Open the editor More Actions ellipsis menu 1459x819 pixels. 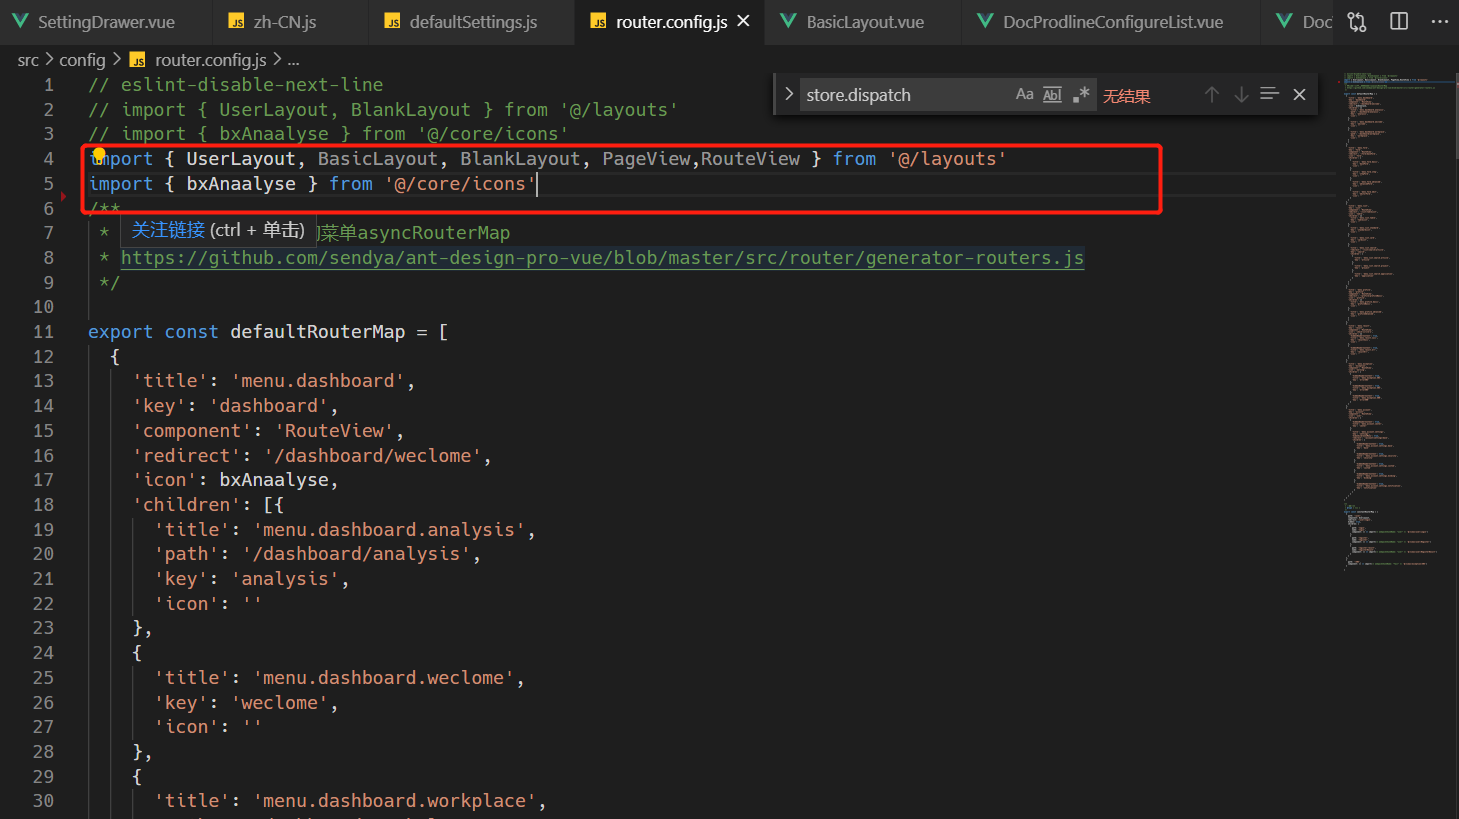click(1438, 21)
